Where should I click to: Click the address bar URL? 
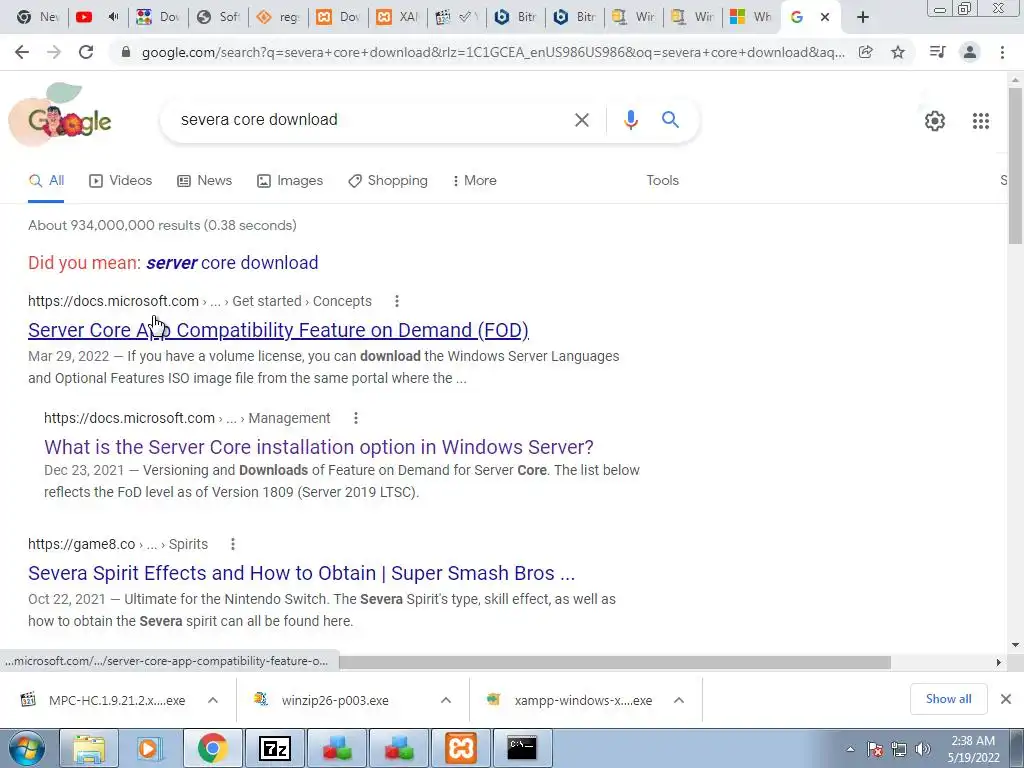(x=493, y=52)
